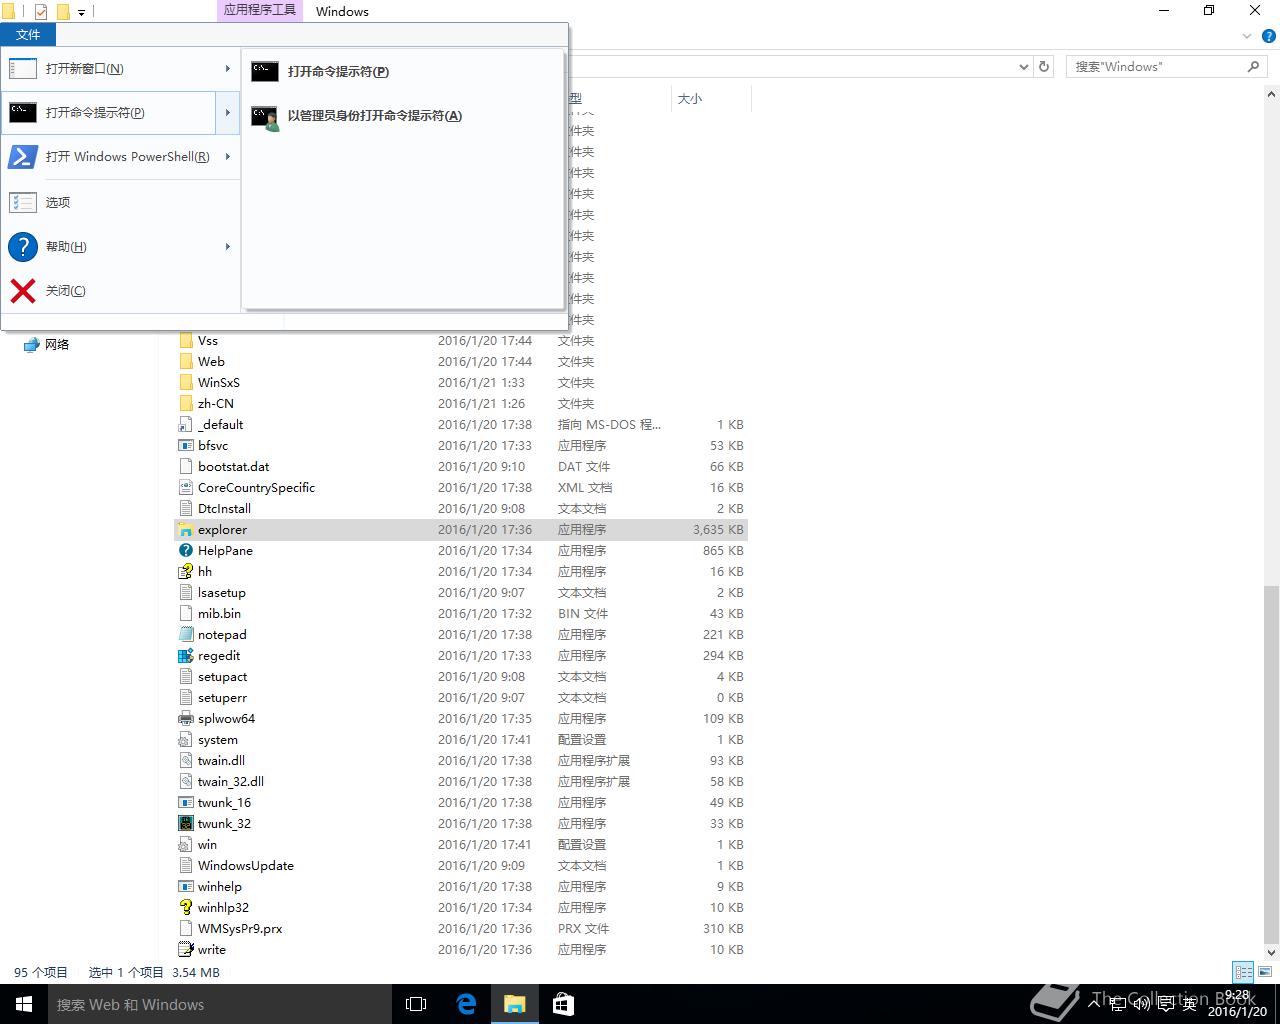Open the 帮助 (Help) menu item
Viewport: 1280px width, 1024px height.
click(120, 246)
